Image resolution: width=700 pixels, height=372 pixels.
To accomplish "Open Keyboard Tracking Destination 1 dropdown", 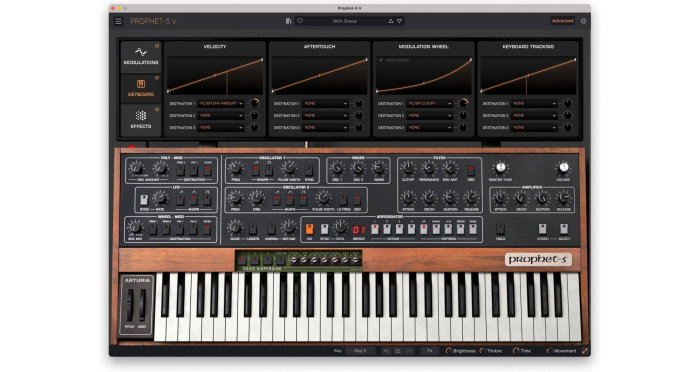I will pyautogui.click(x=534, y=104).
